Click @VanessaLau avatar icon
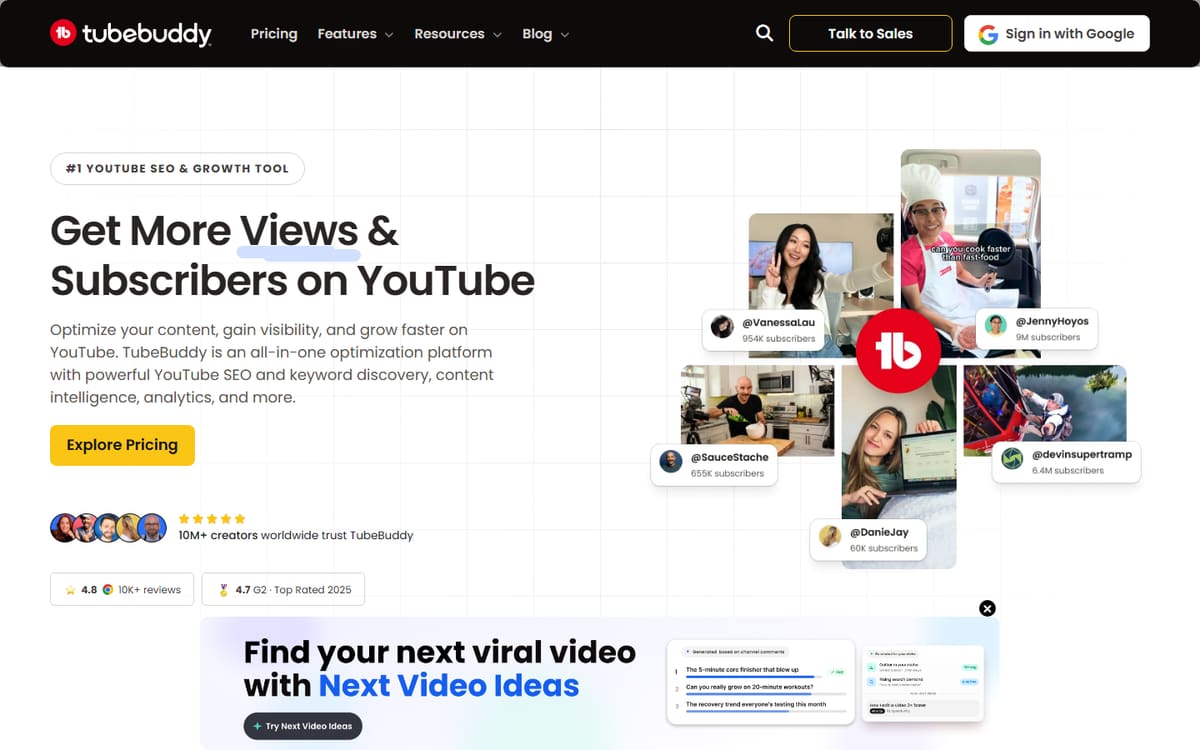This screenshot has height=750, width=1200. tap(722, 327)
